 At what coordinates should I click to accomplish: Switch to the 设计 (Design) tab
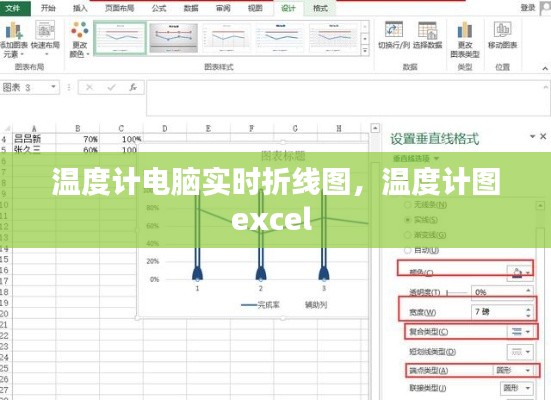288,8
